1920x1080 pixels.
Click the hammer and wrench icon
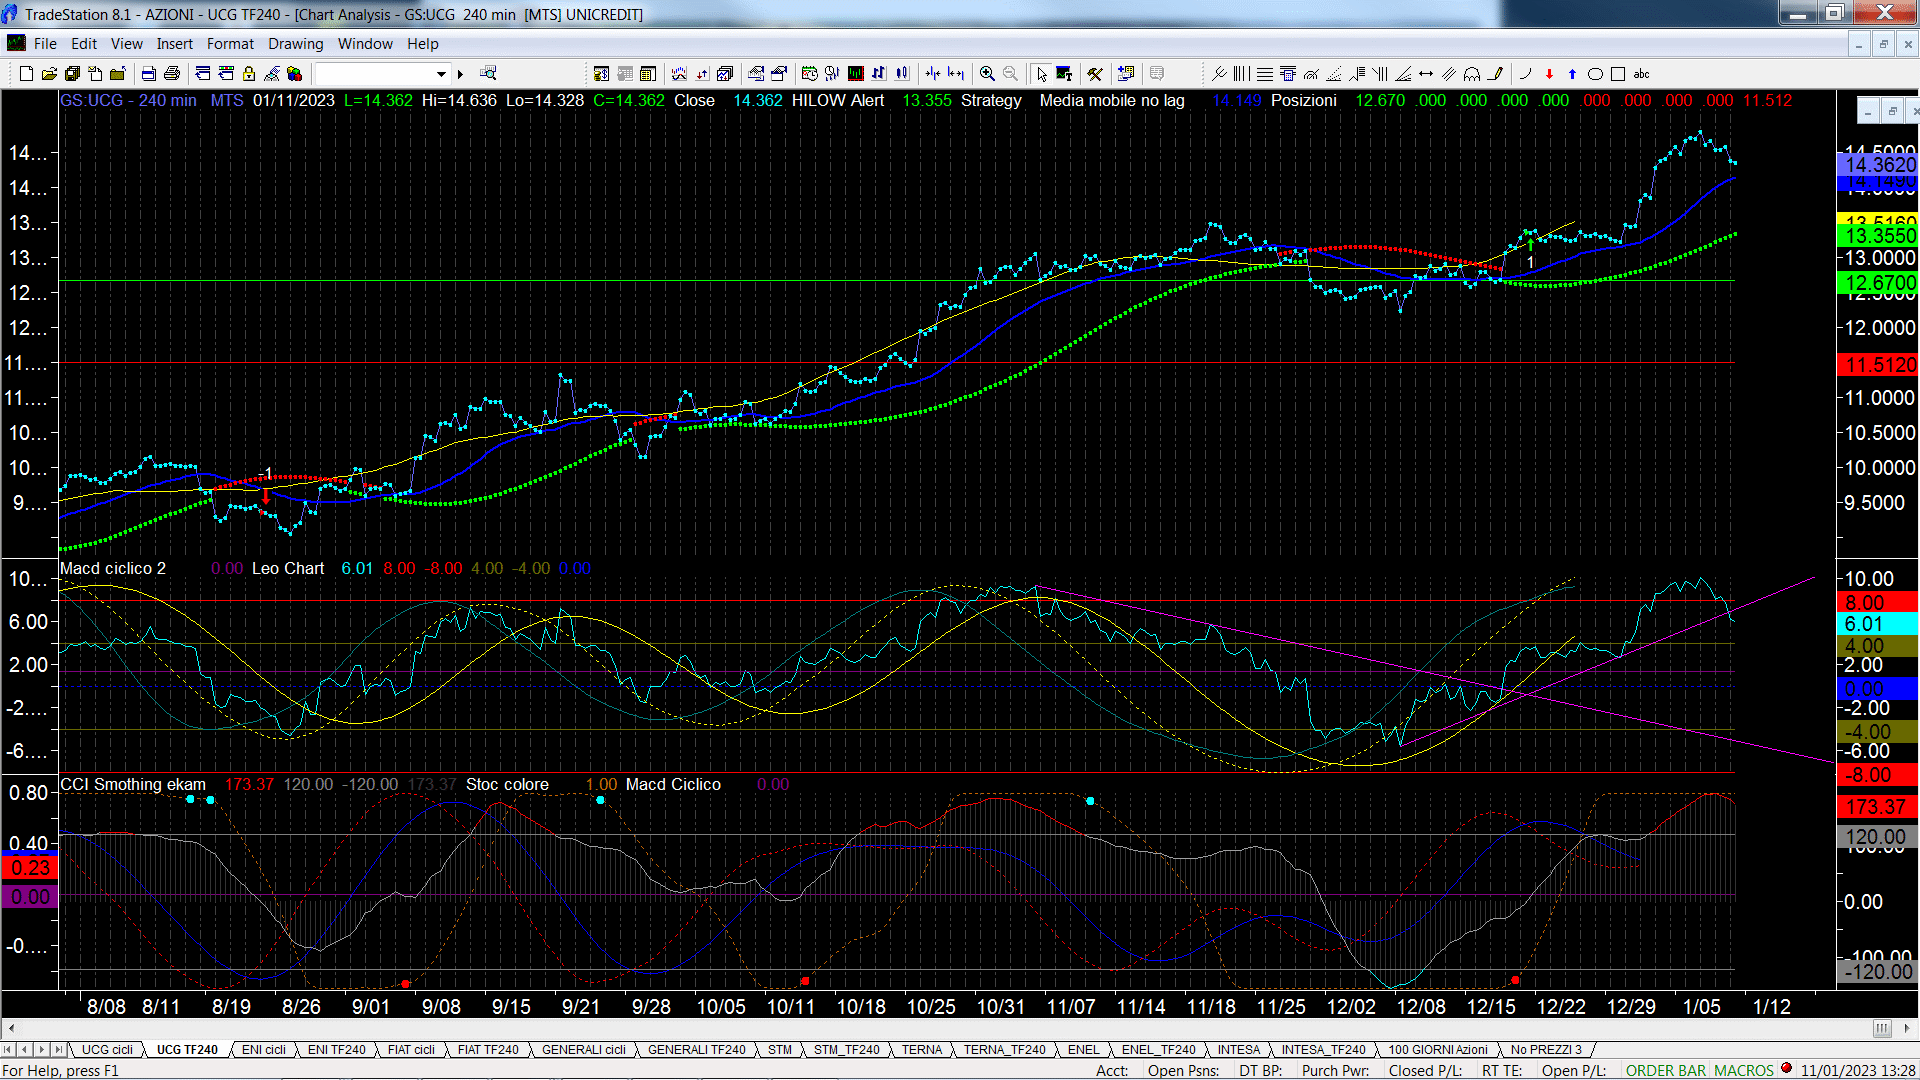pos(1095,73)
